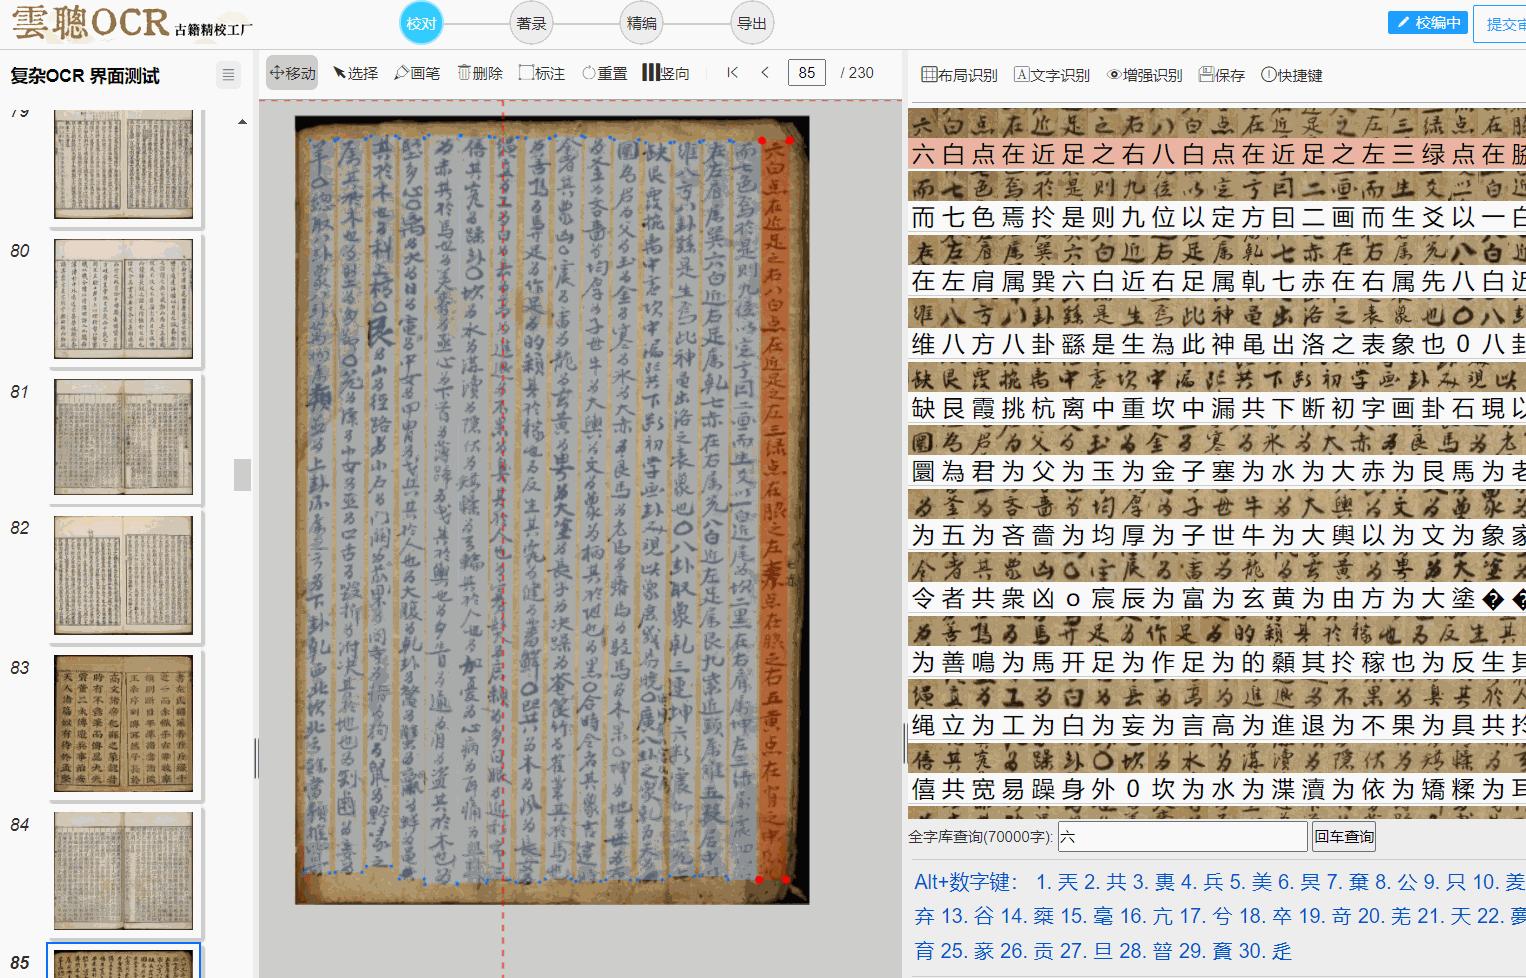This screenshot has width=1526, height=978.
Task: Choose candidate character 9. 只
Action: pos(1444,882)
